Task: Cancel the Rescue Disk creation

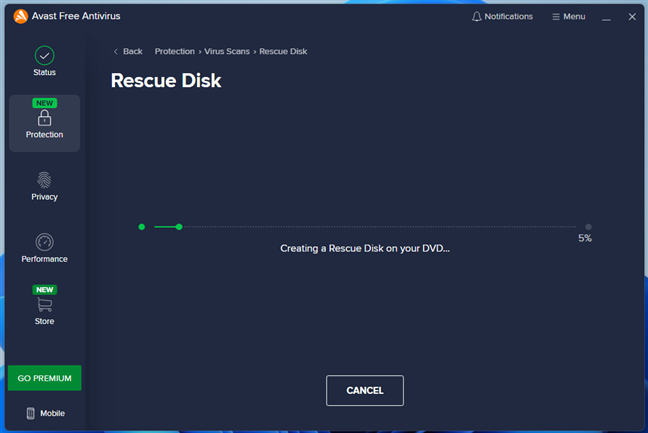Action: coord(364,390)
